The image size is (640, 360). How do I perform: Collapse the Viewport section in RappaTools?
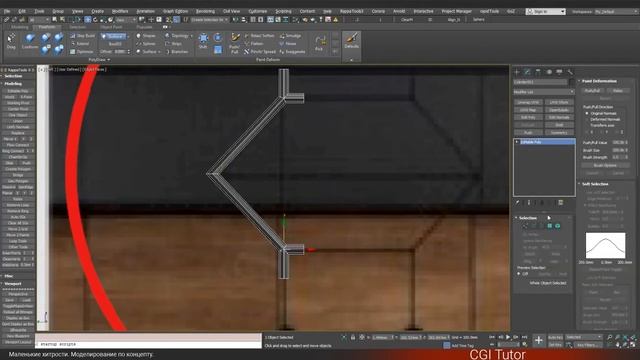[x=2, y=283]
